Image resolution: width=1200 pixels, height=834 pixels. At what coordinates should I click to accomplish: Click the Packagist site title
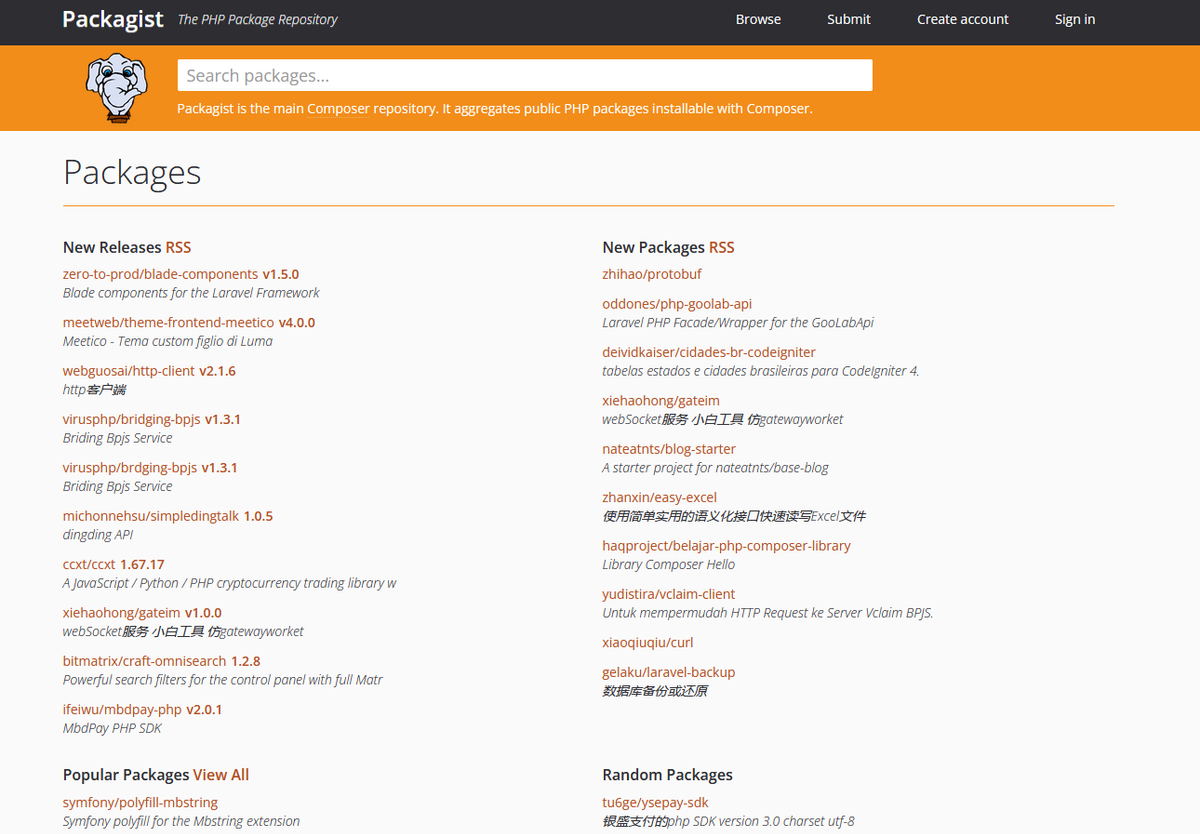pyautogui.click(x=113, y=19)
